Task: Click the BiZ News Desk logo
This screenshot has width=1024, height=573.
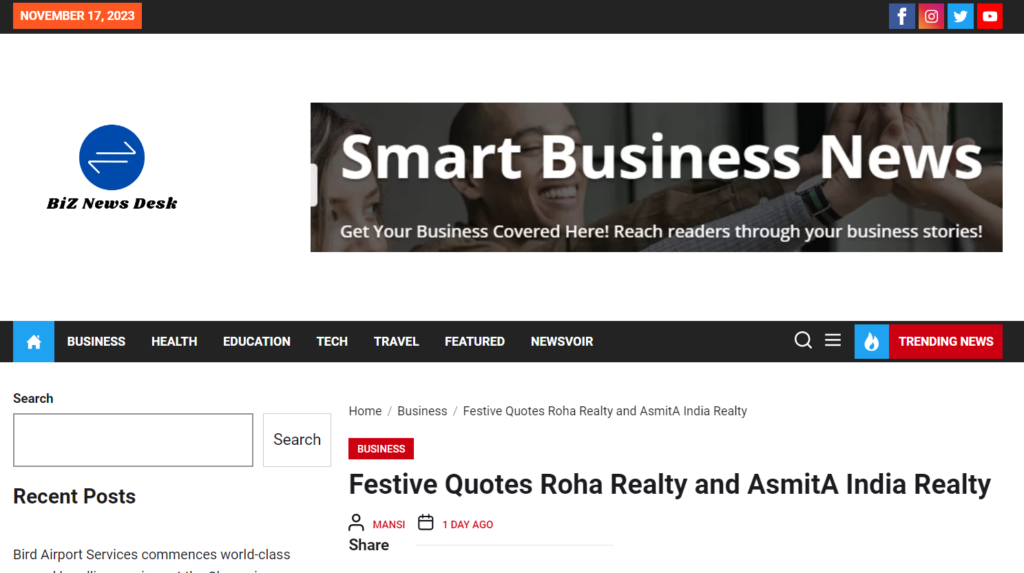Action: (112, 168)
